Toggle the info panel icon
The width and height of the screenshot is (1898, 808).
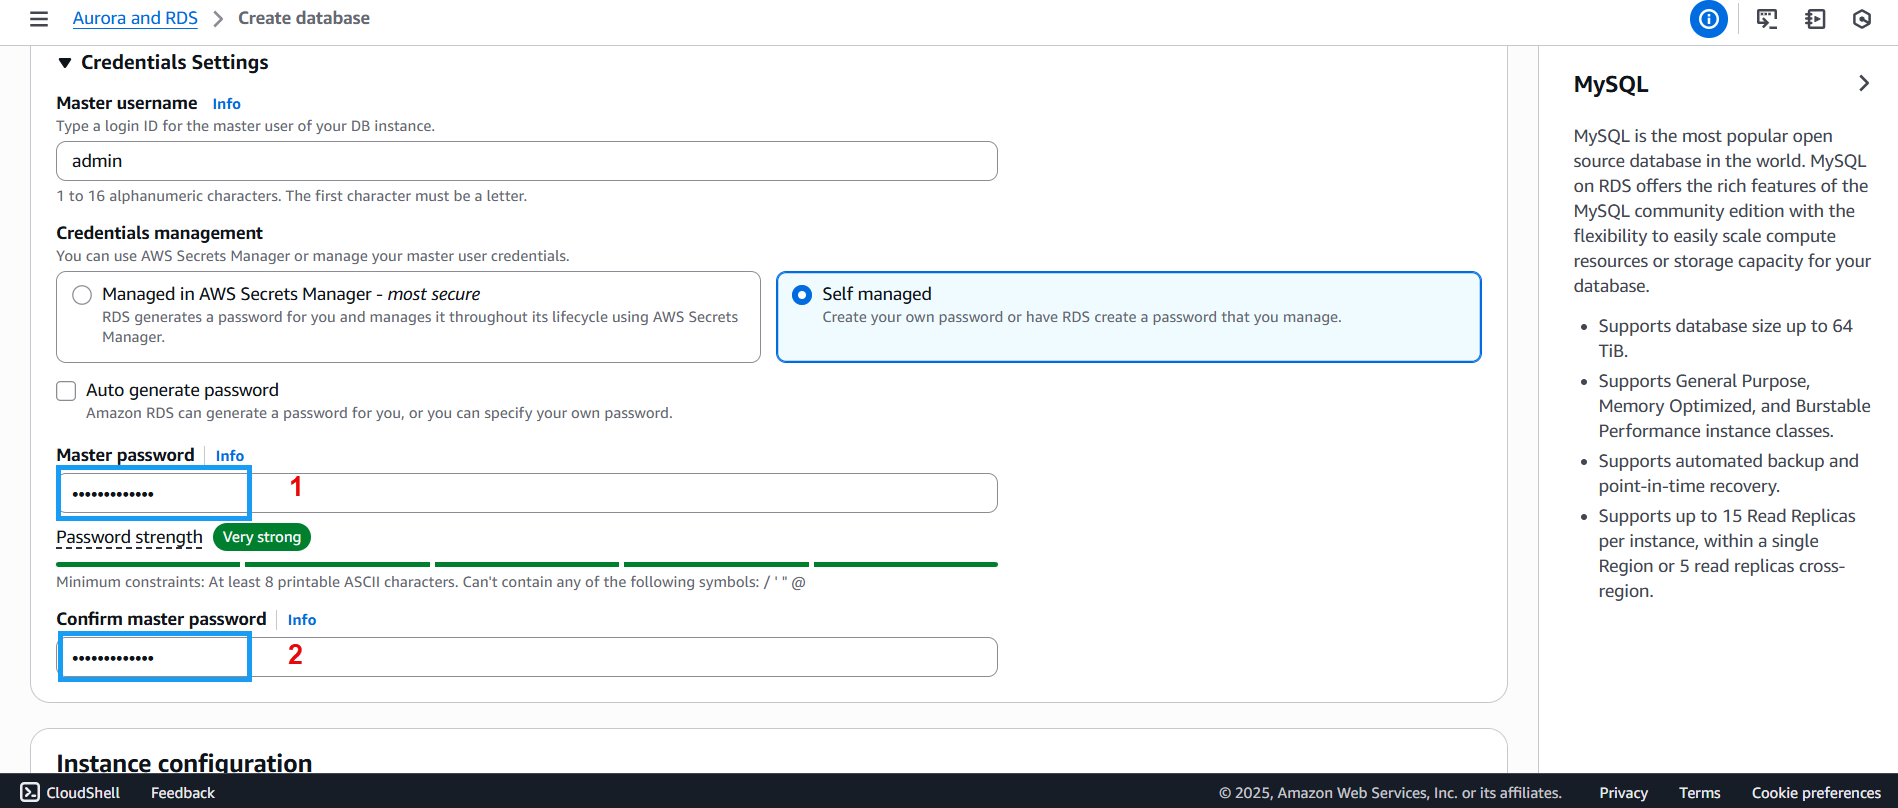(x=1709, y=19)
